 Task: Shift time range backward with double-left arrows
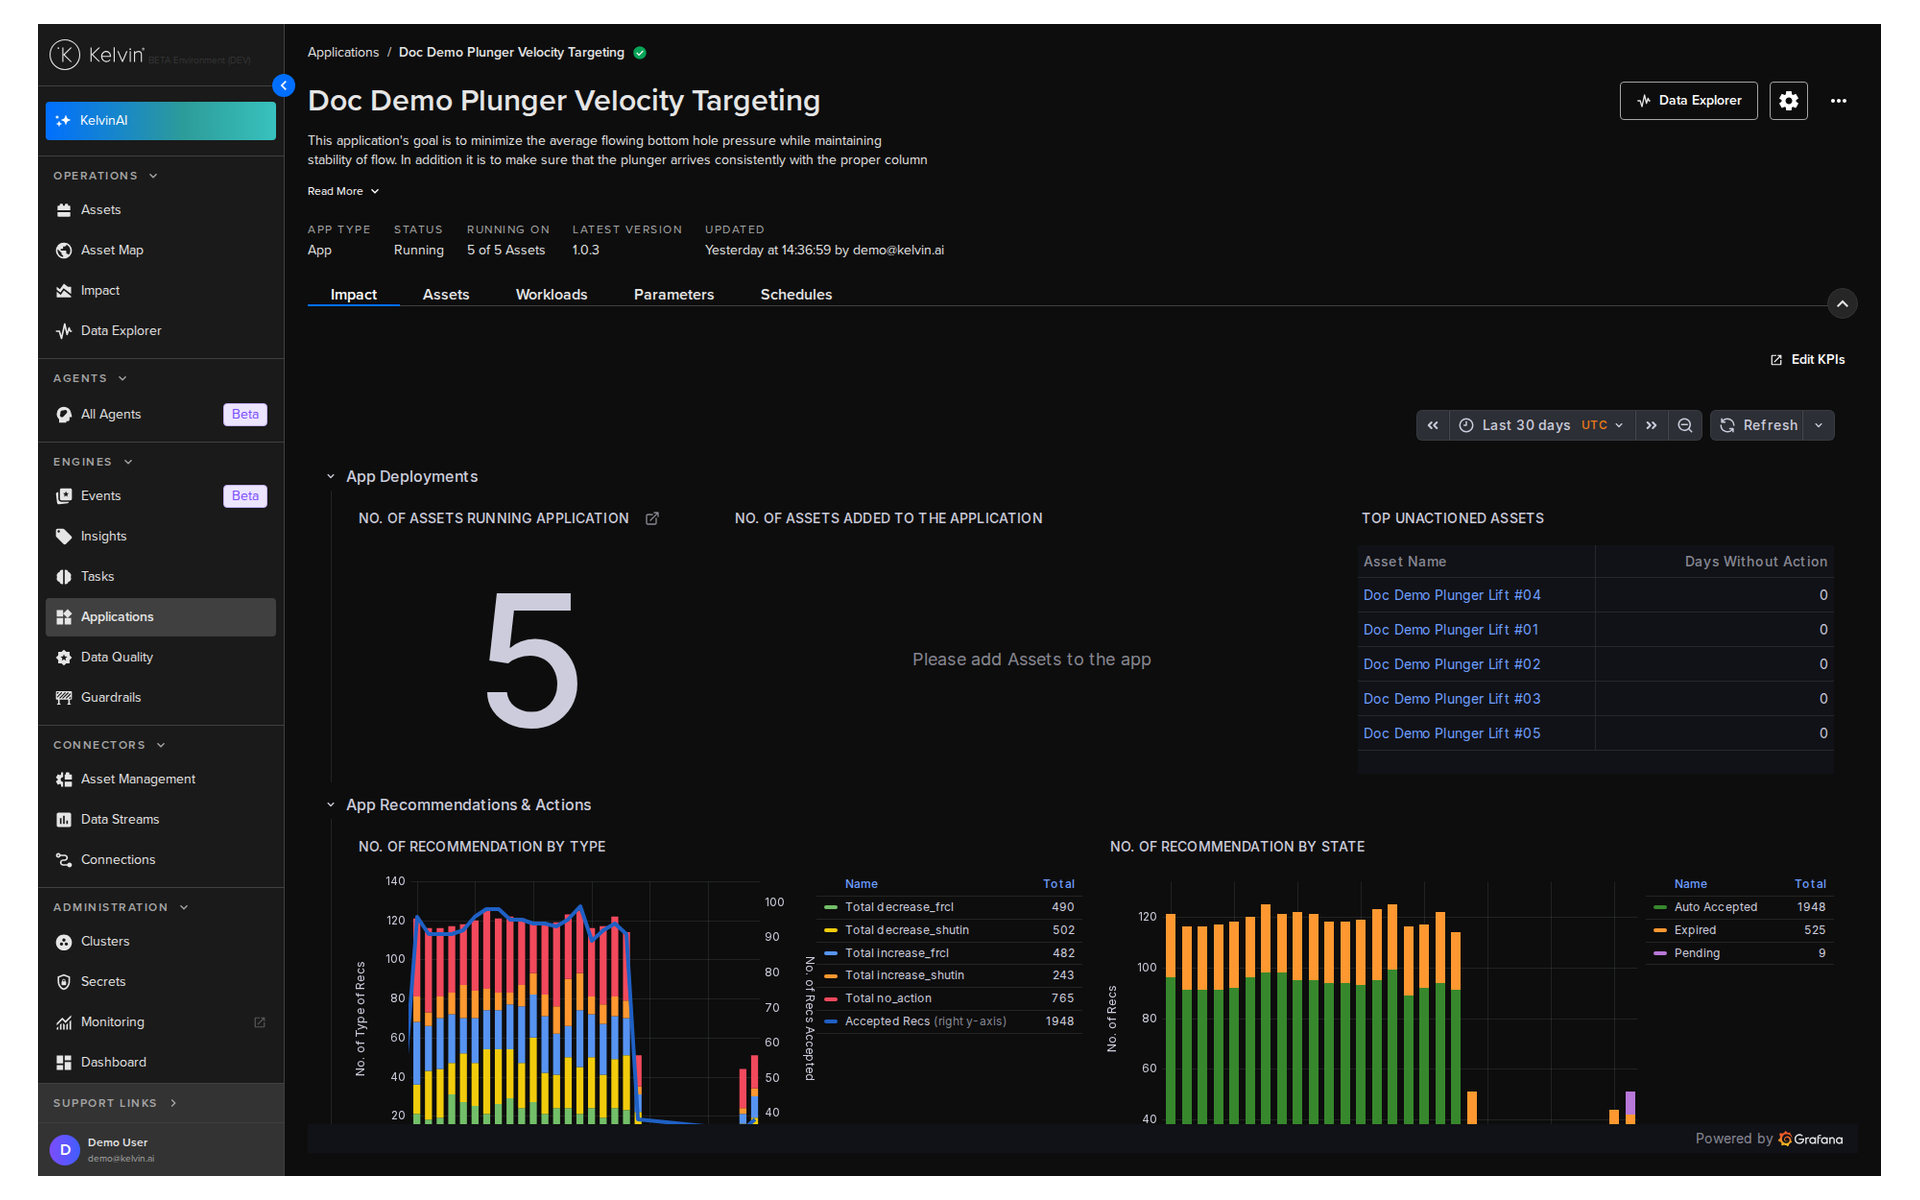tap(1433, 425)
